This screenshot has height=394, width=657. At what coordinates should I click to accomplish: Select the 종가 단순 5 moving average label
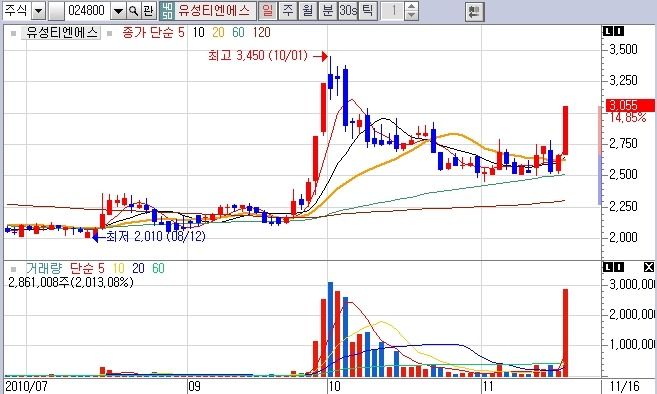pos(153,33)
